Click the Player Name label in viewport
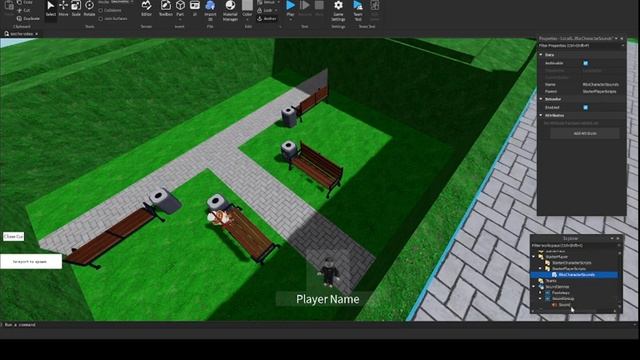This screenshot has width=640, height=360. click(x=328, y=299)
